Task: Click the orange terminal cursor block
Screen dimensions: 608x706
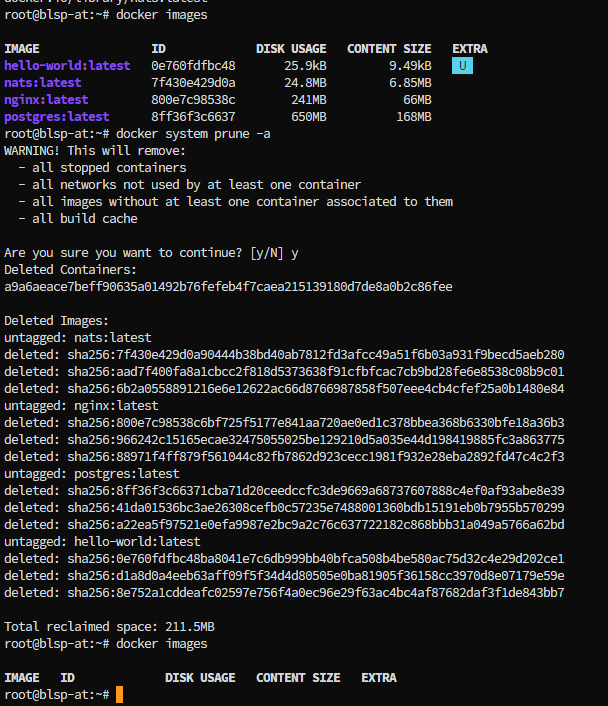Action: coord(119,694)
